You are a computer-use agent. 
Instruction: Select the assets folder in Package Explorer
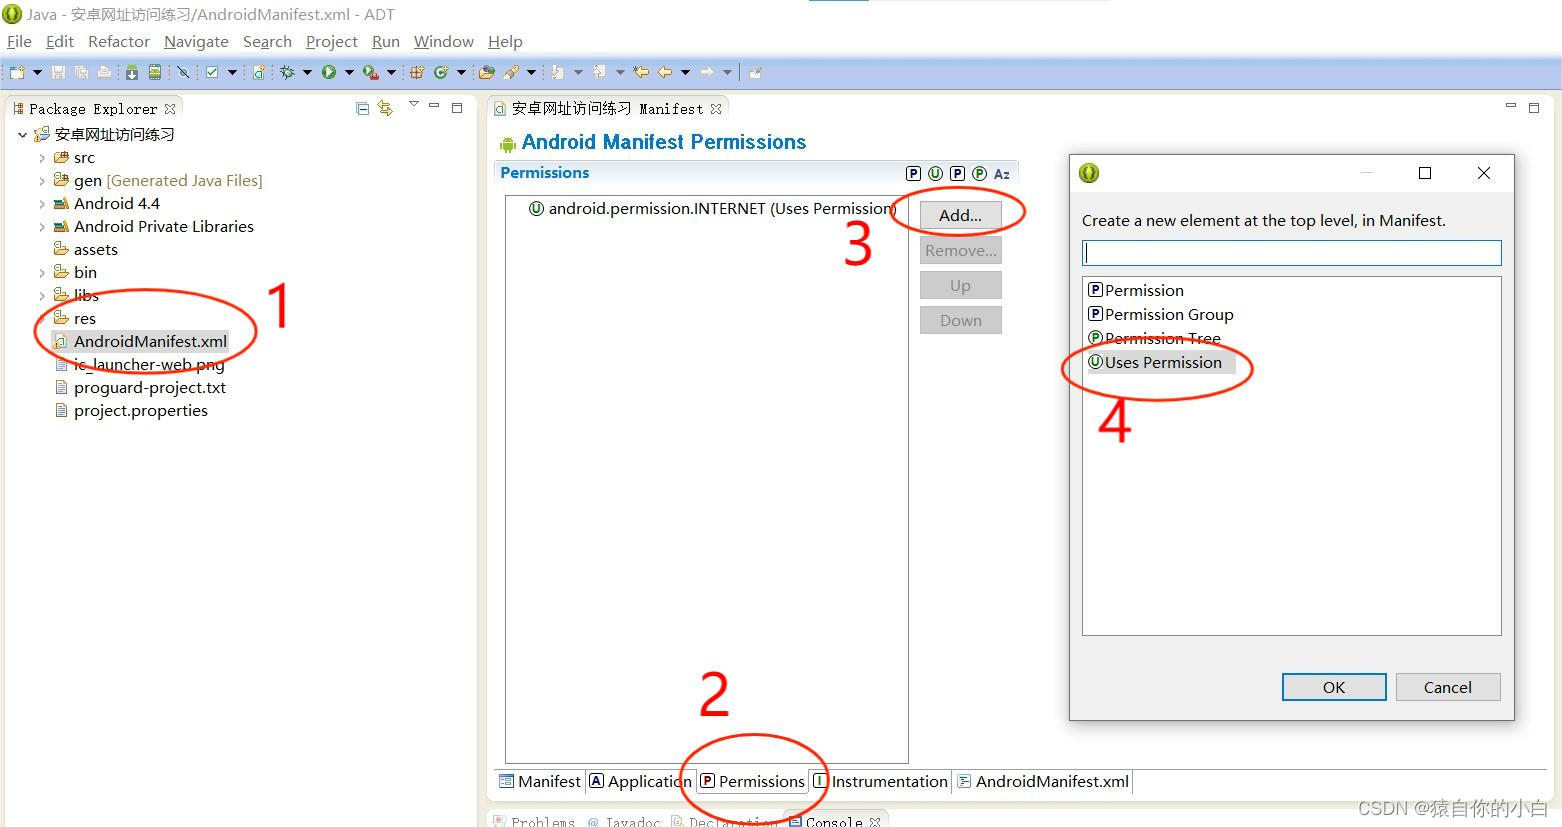86,250
